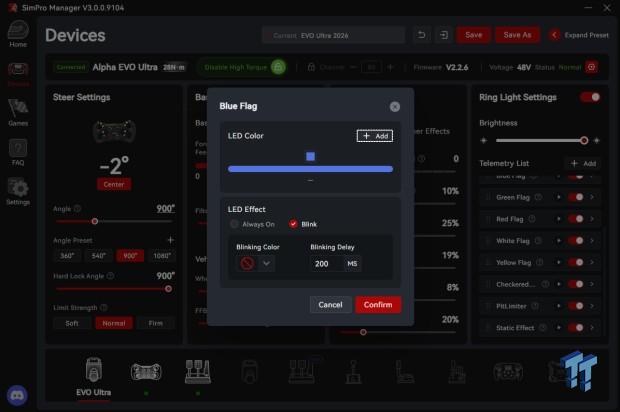Decrease channel with the minus icon
Viewport: 620px width, 412px height.
353,67
